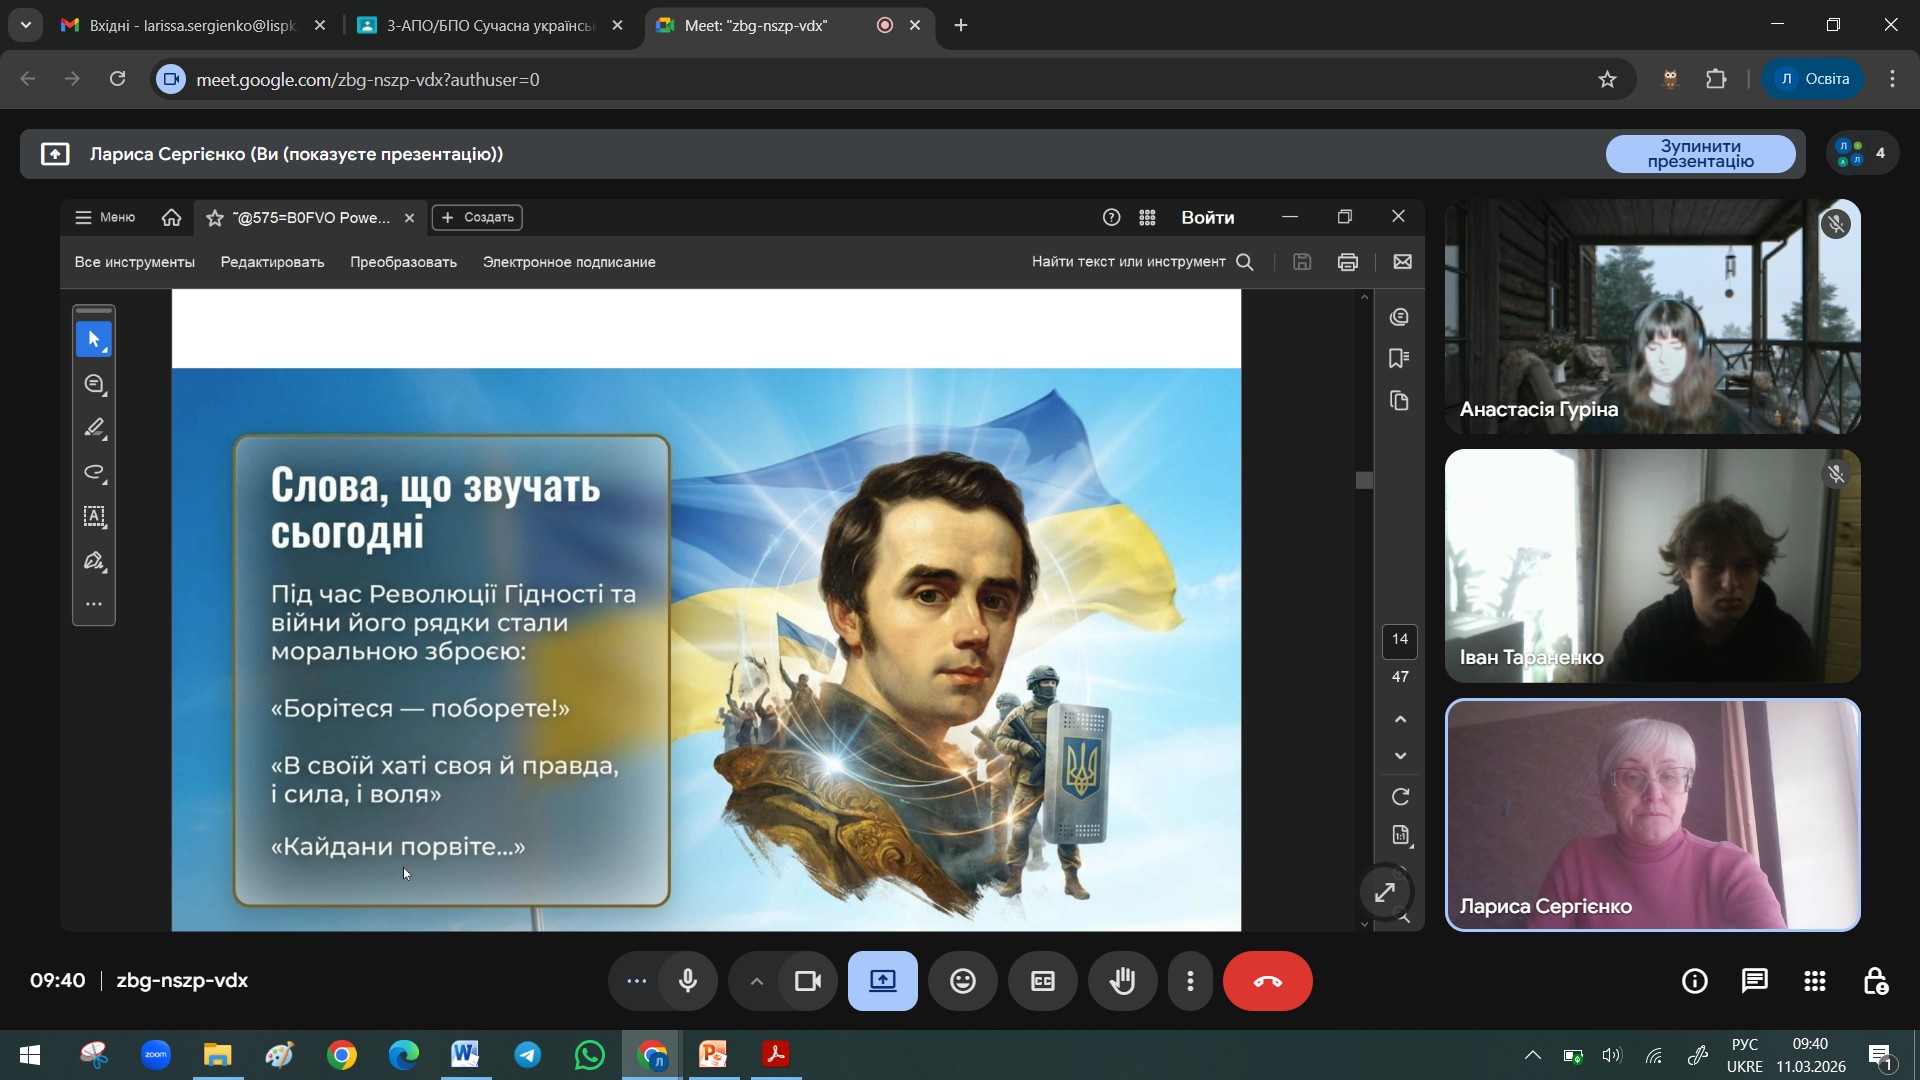Show meeting details info icon
The height and width of the screenshot is (1080, 1920).
click(1694, 981)
